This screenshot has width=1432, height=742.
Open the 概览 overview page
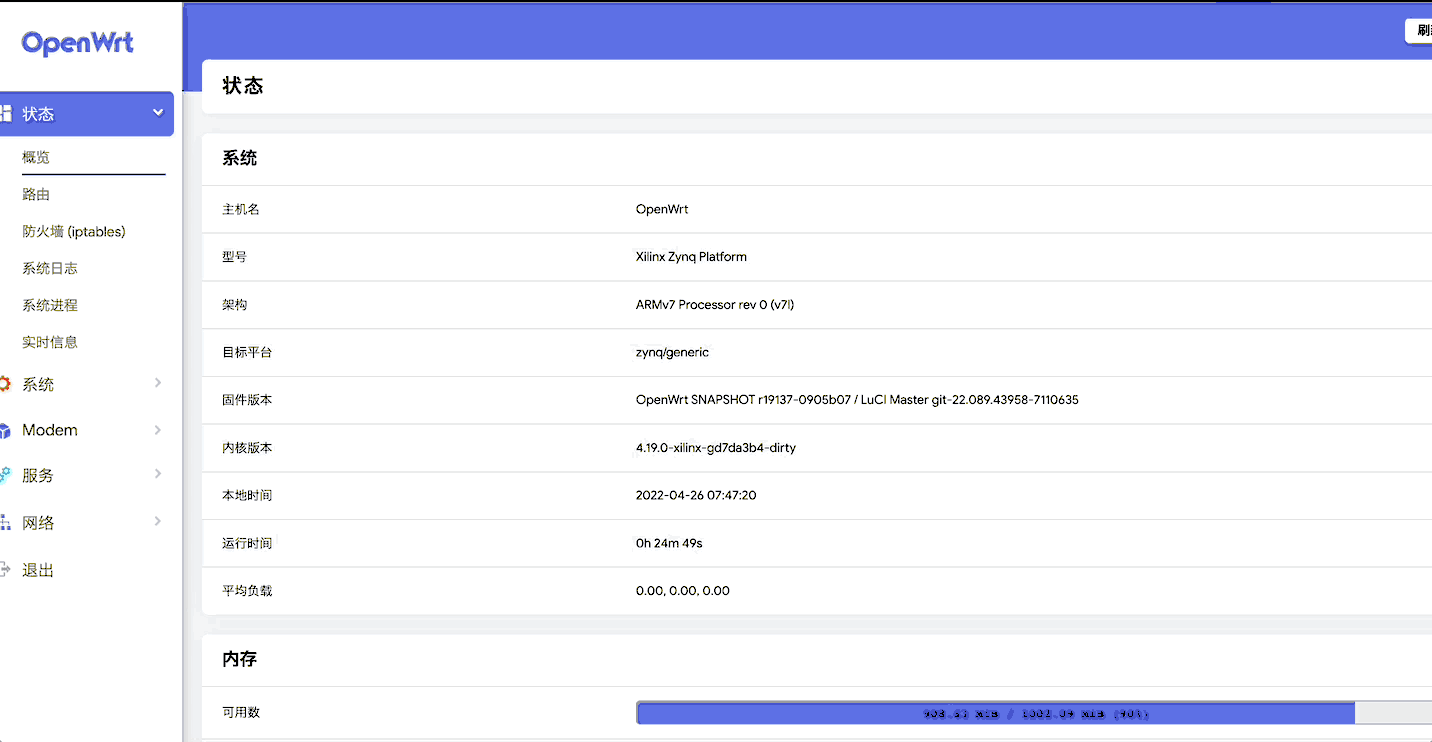pos(36,157)
